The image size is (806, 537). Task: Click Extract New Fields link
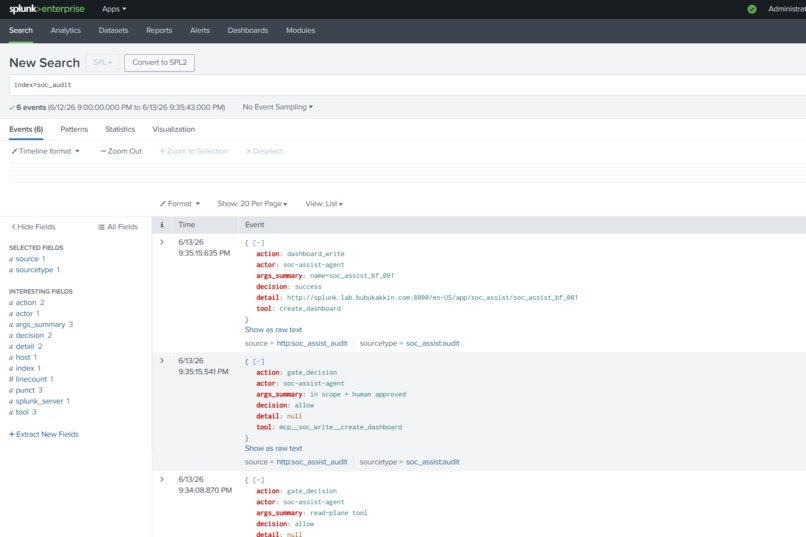point(44,434)
